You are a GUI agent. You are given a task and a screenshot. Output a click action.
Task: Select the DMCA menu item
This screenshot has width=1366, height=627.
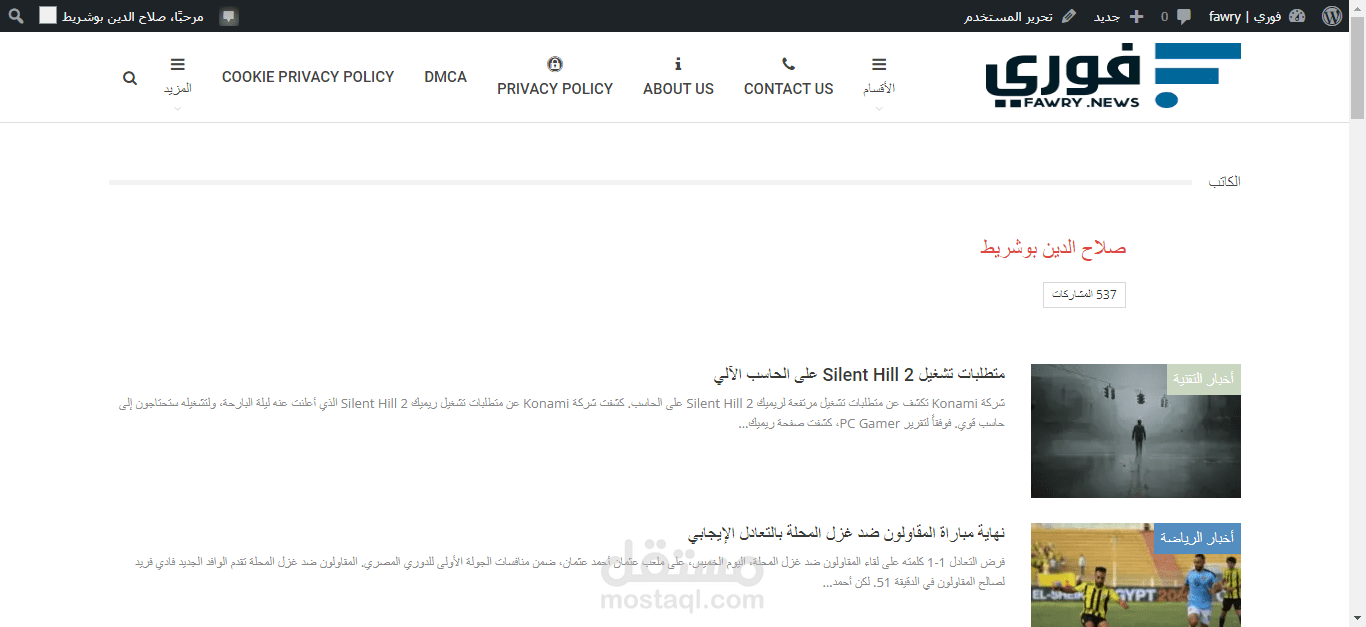tap(445, 76)
